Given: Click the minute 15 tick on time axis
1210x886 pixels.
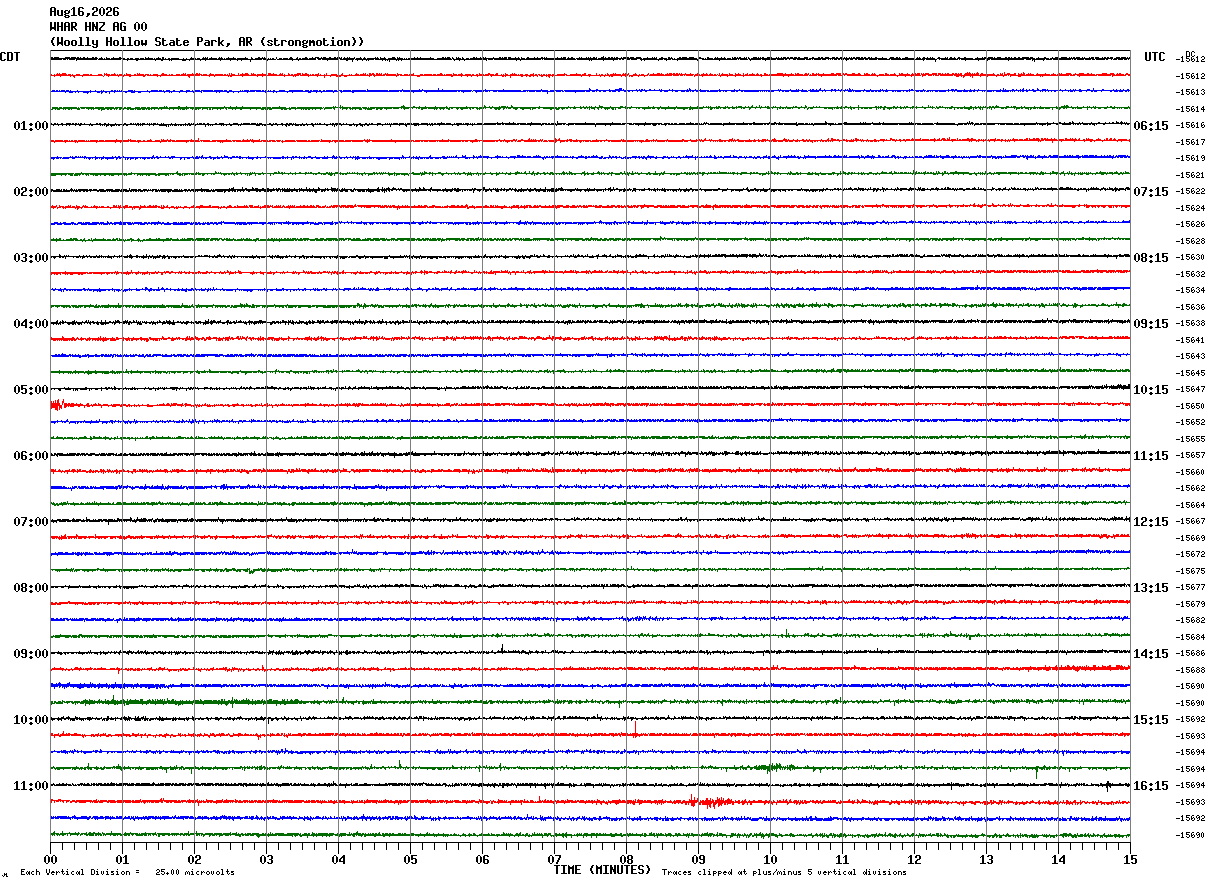Looking at the screenshot, I should coord(1130,860).
